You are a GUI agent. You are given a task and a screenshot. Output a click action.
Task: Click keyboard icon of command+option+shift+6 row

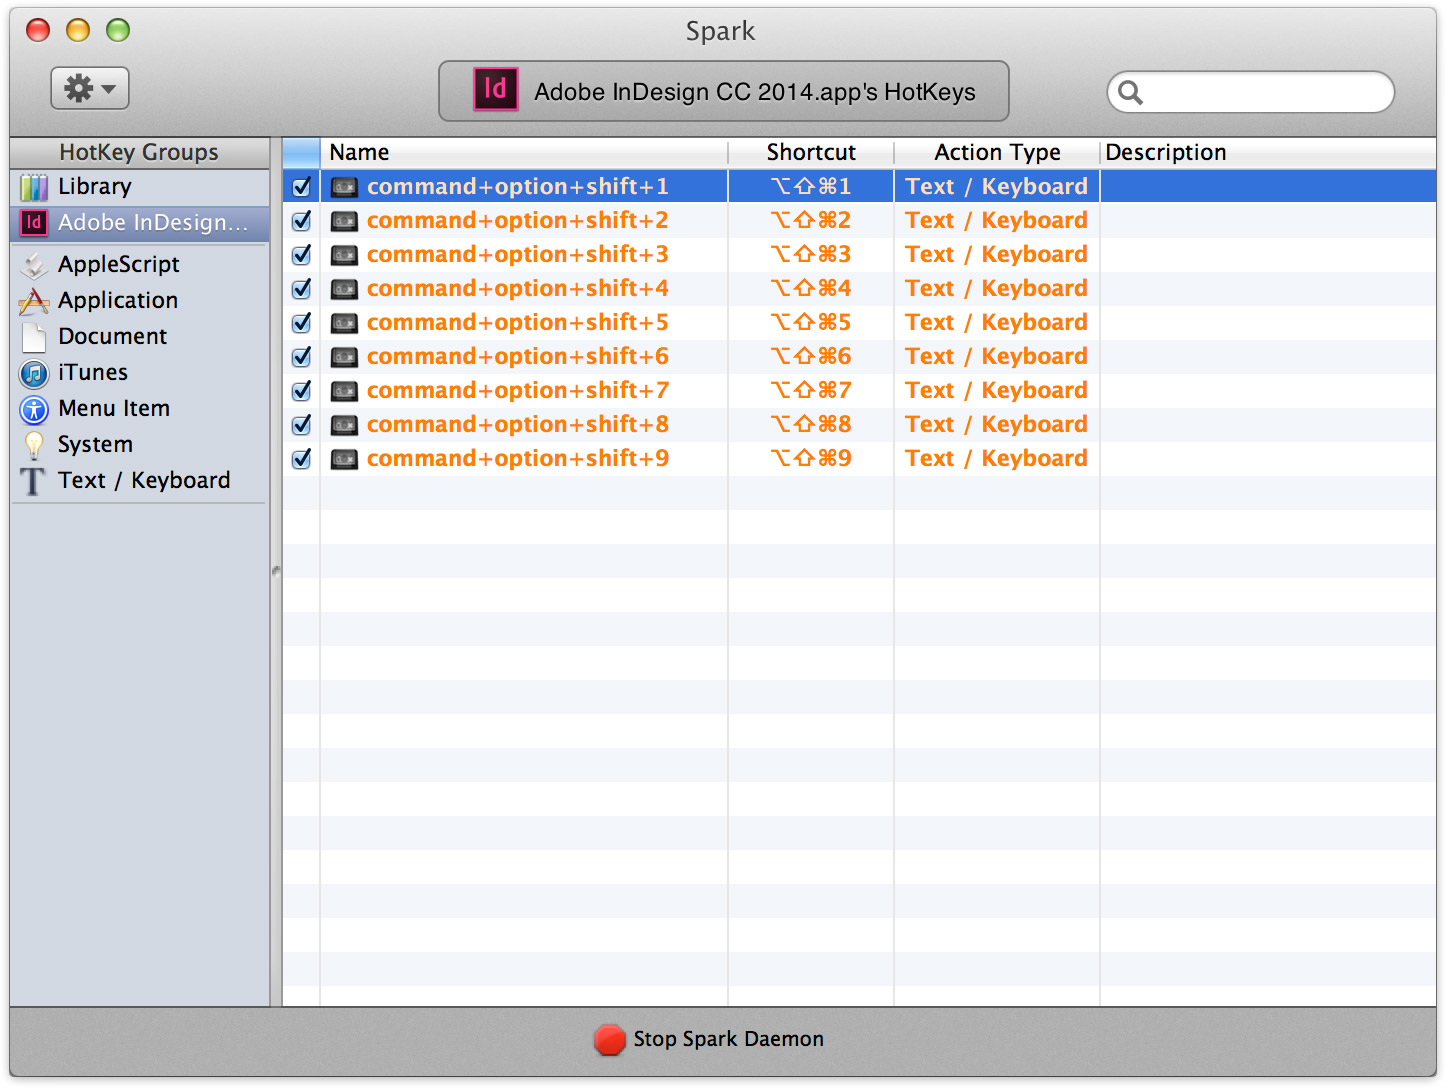[345, 357]
